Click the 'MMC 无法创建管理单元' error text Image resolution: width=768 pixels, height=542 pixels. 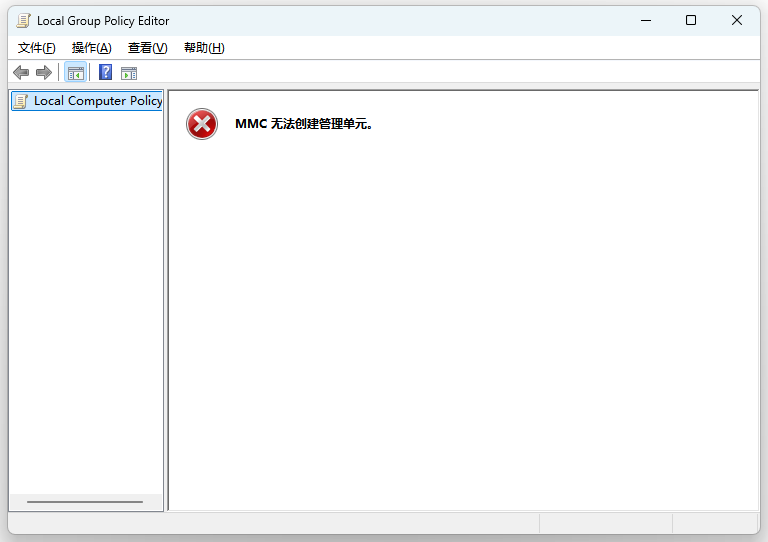click(x=304, y=124)
